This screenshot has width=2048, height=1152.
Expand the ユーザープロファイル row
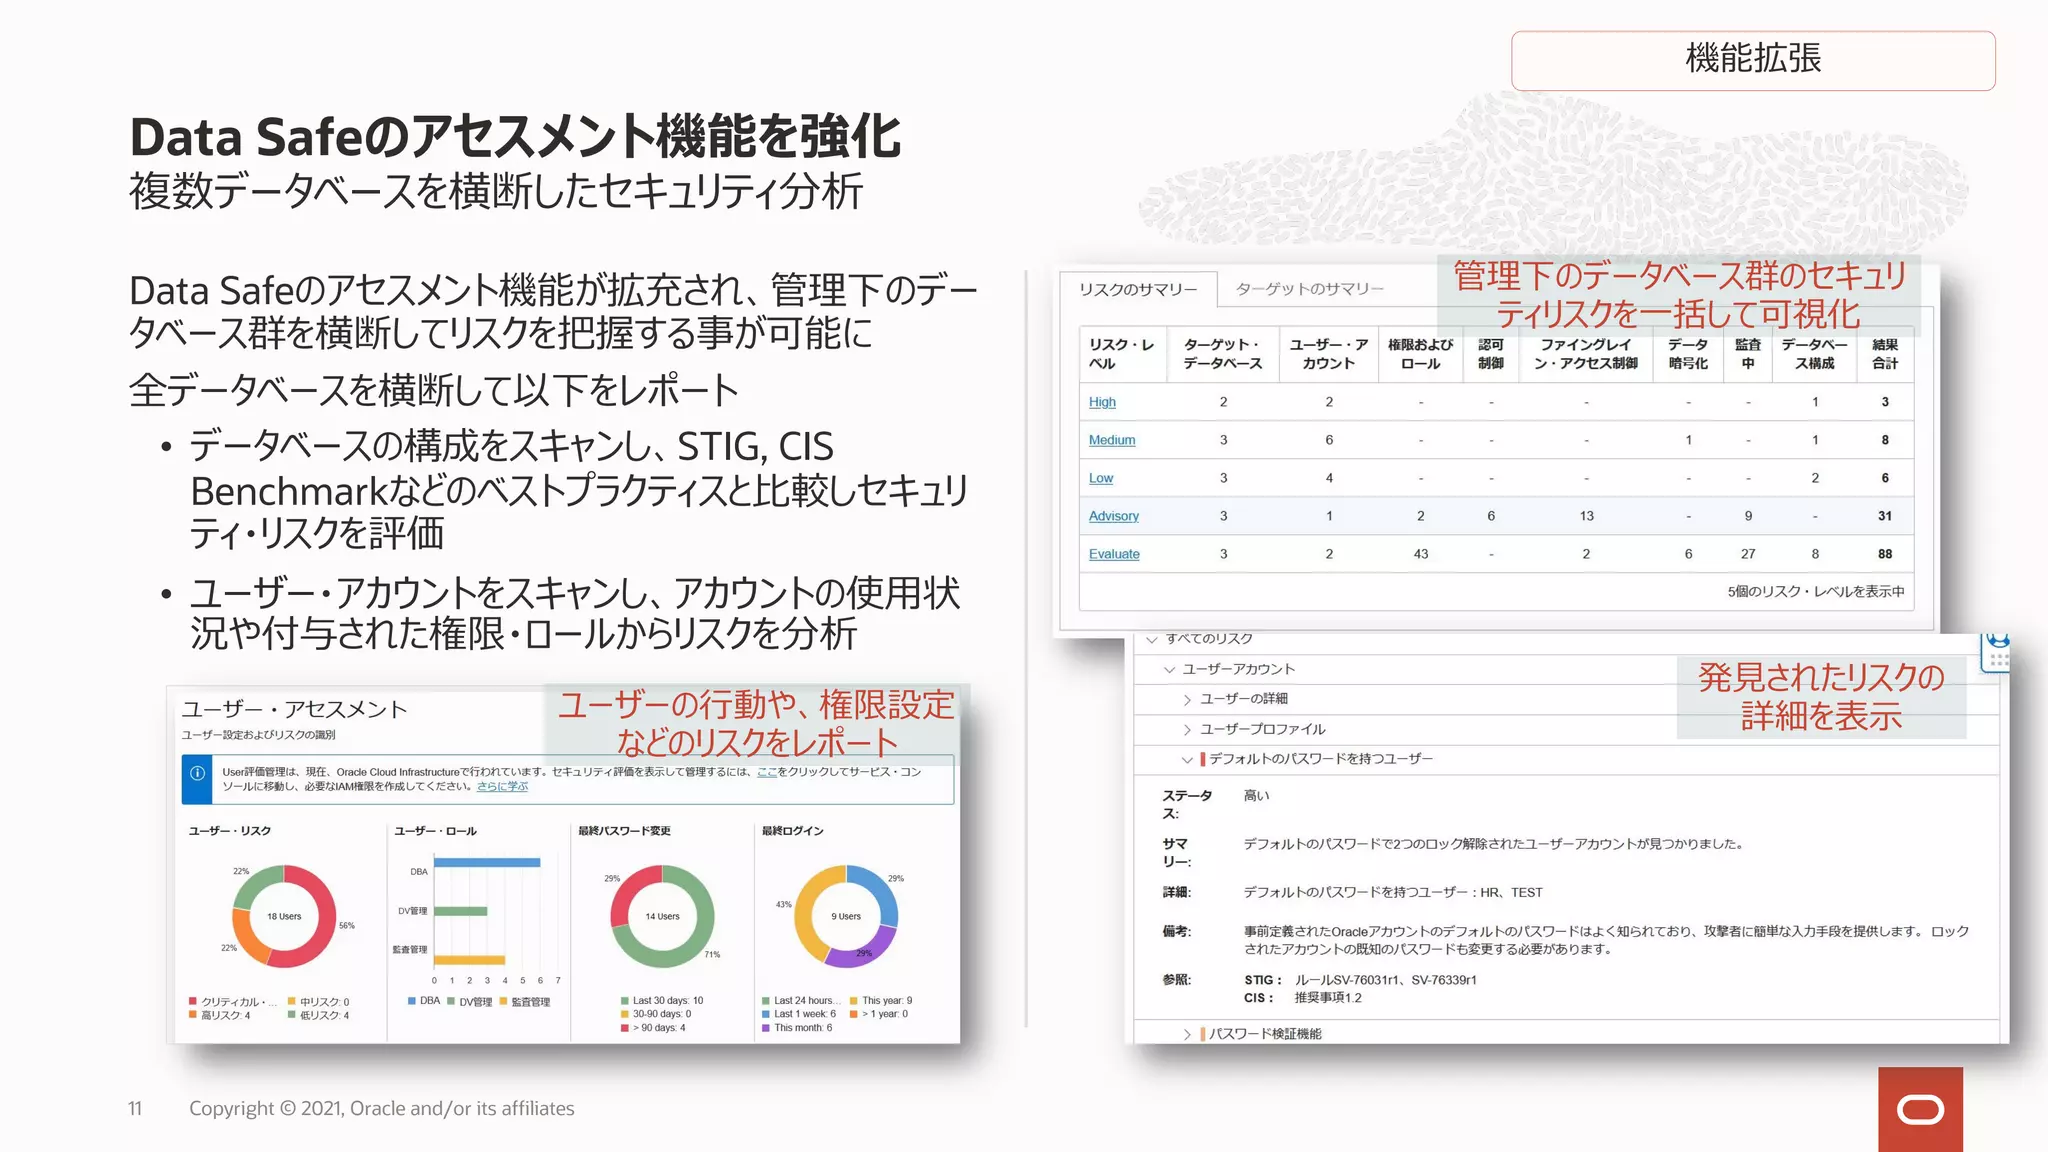pyautogui.click(x=1187, y=729)
